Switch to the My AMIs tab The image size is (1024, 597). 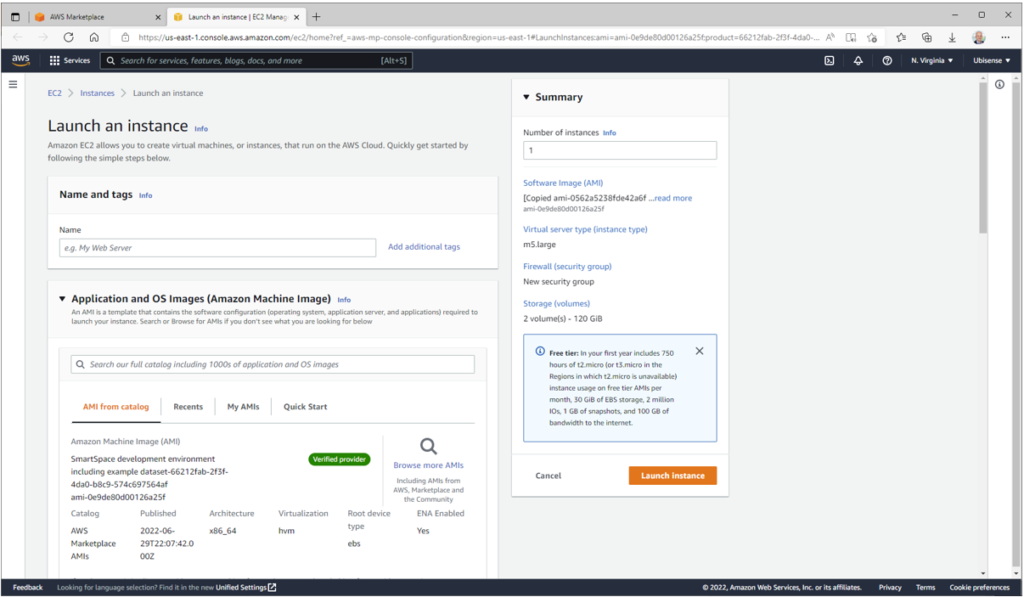point(243,406)
